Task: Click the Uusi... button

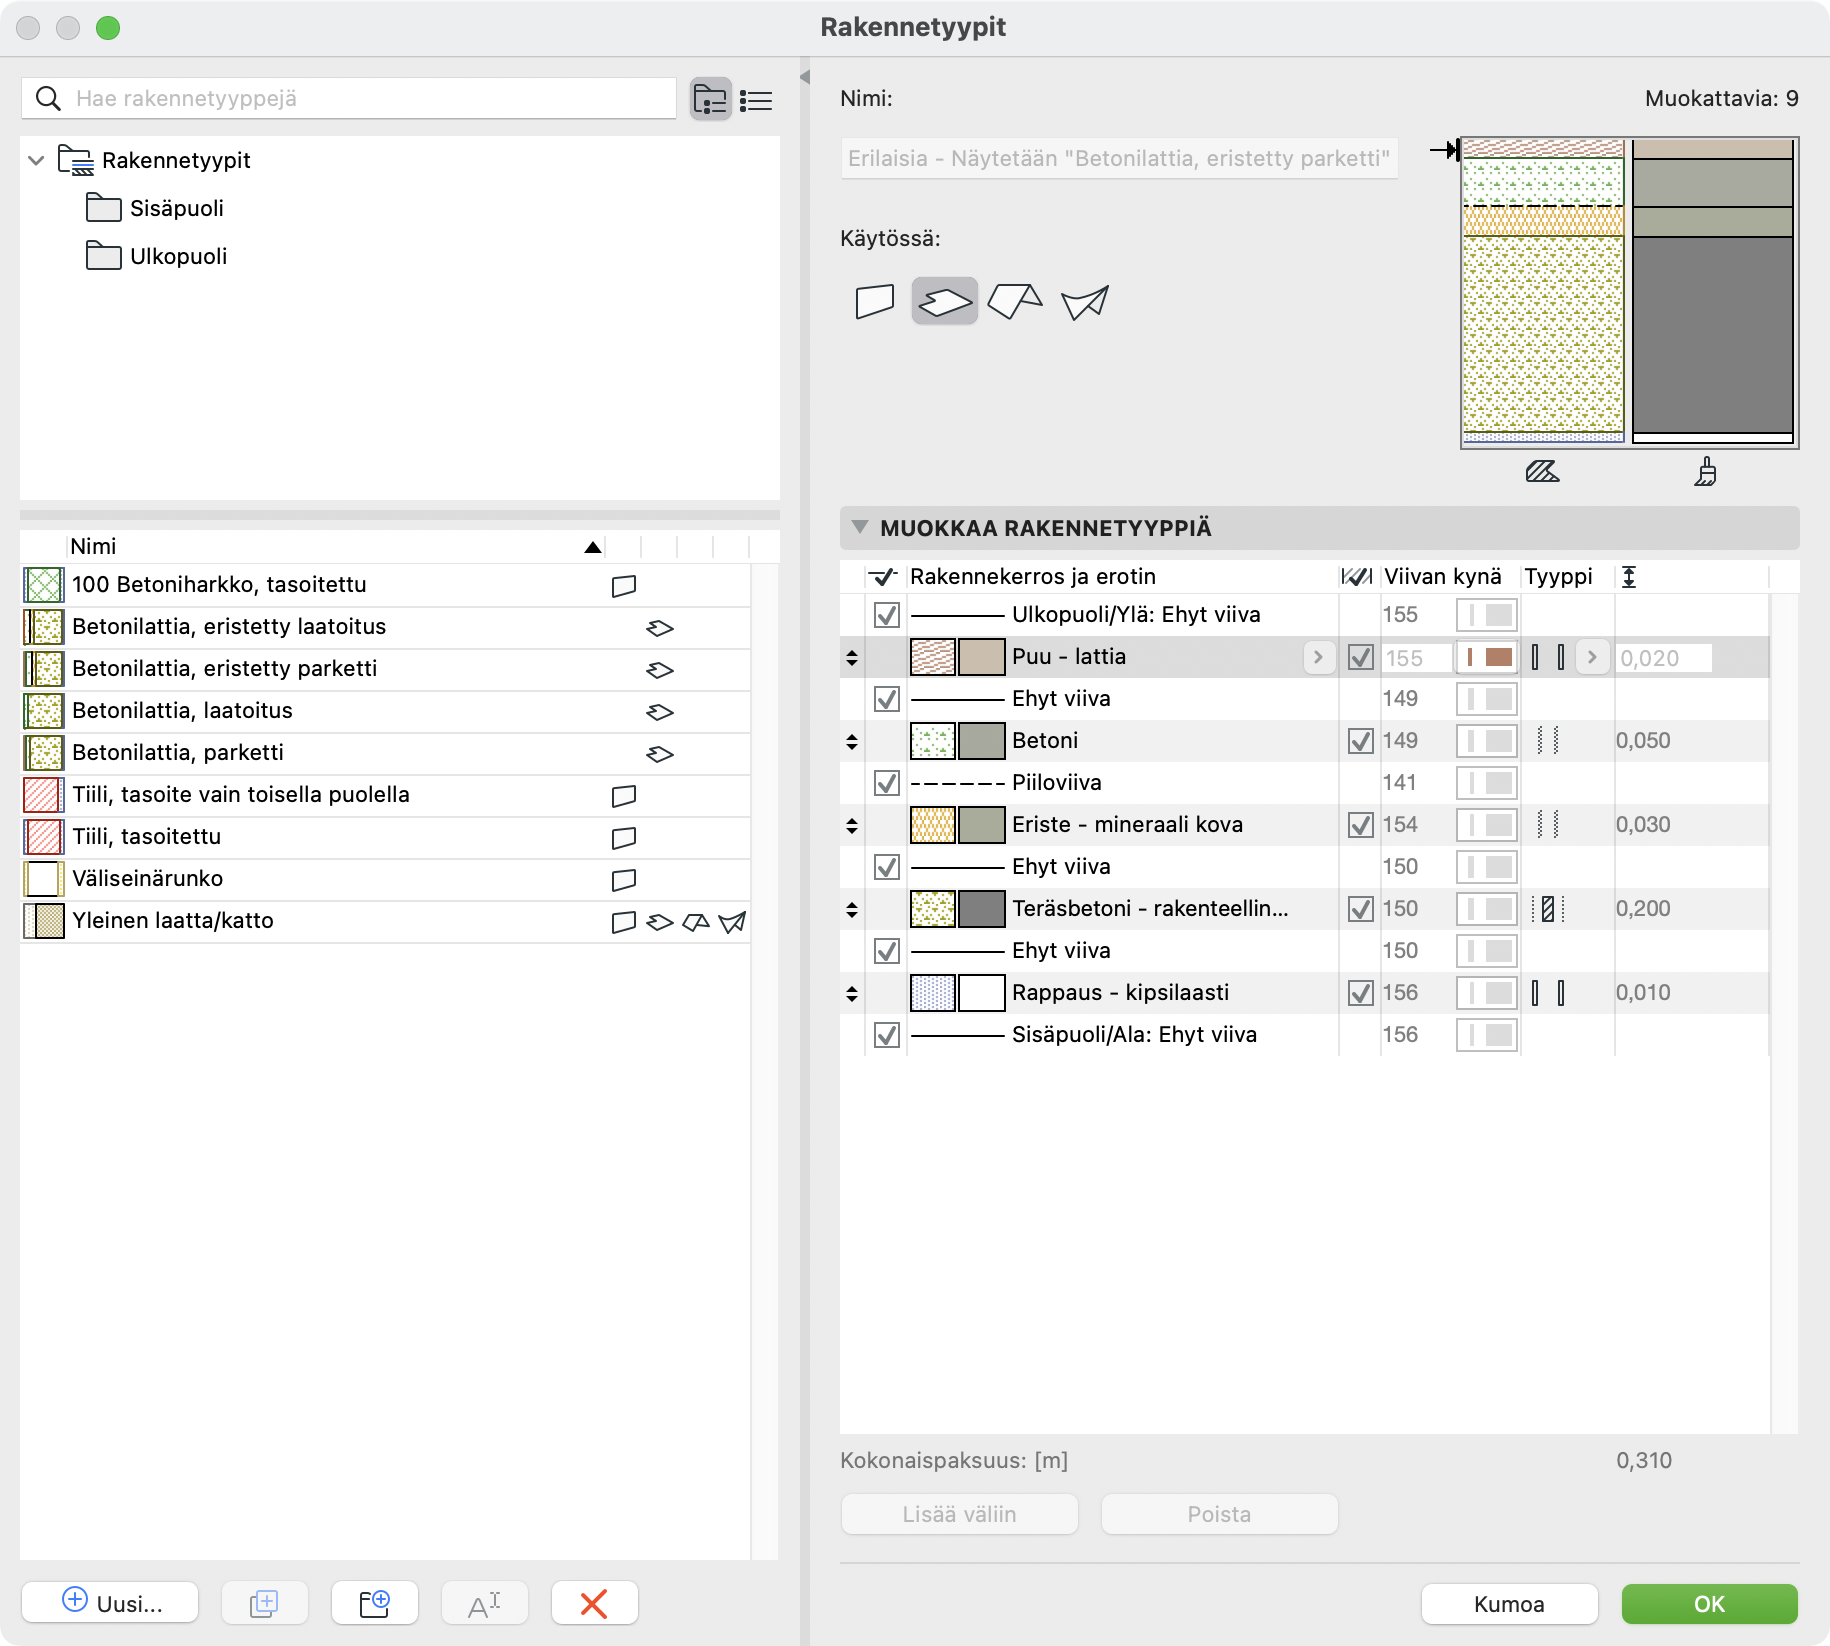Action: 110,1603
